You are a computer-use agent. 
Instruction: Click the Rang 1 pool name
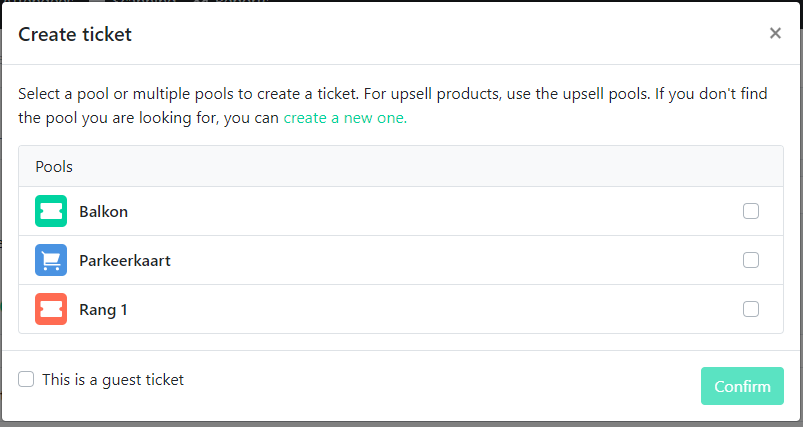coord(103,310)
